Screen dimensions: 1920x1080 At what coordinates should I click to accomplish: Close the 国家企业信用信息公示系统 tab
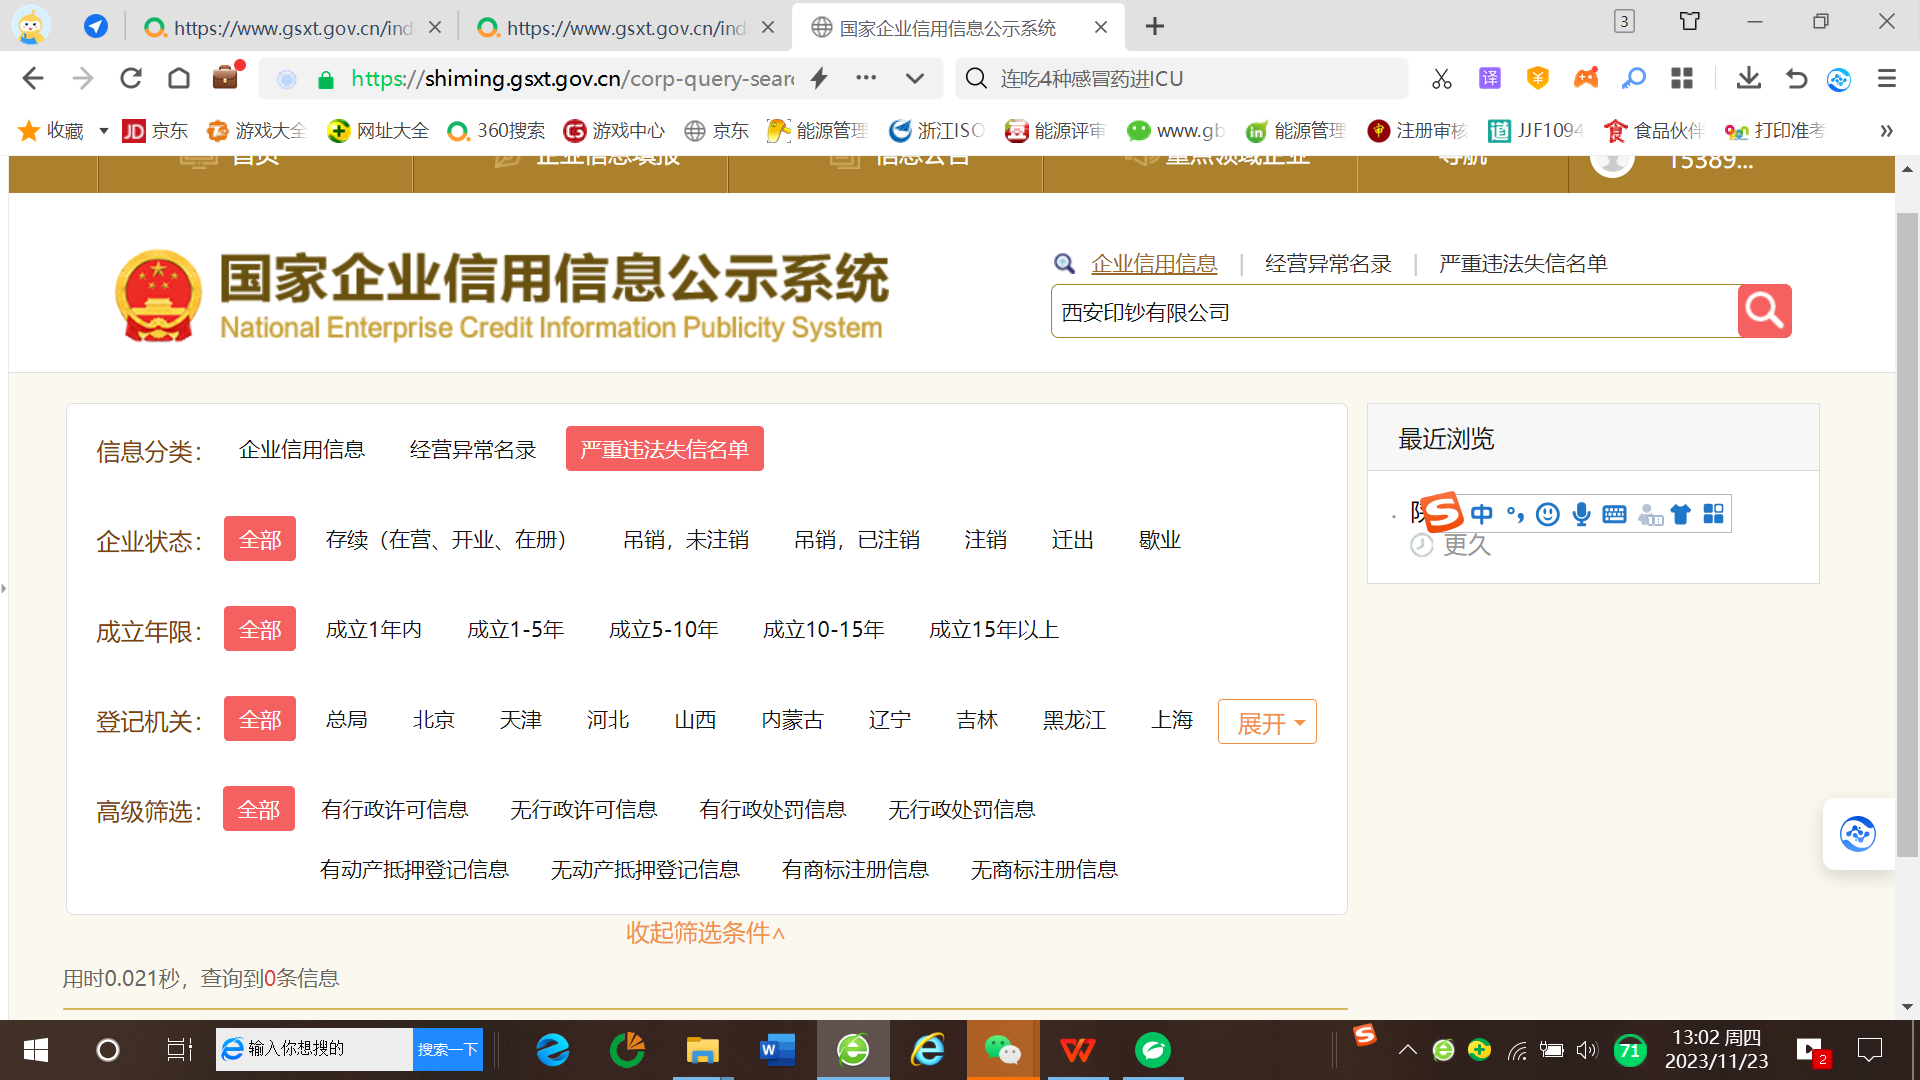click(x=1101, y=28)
